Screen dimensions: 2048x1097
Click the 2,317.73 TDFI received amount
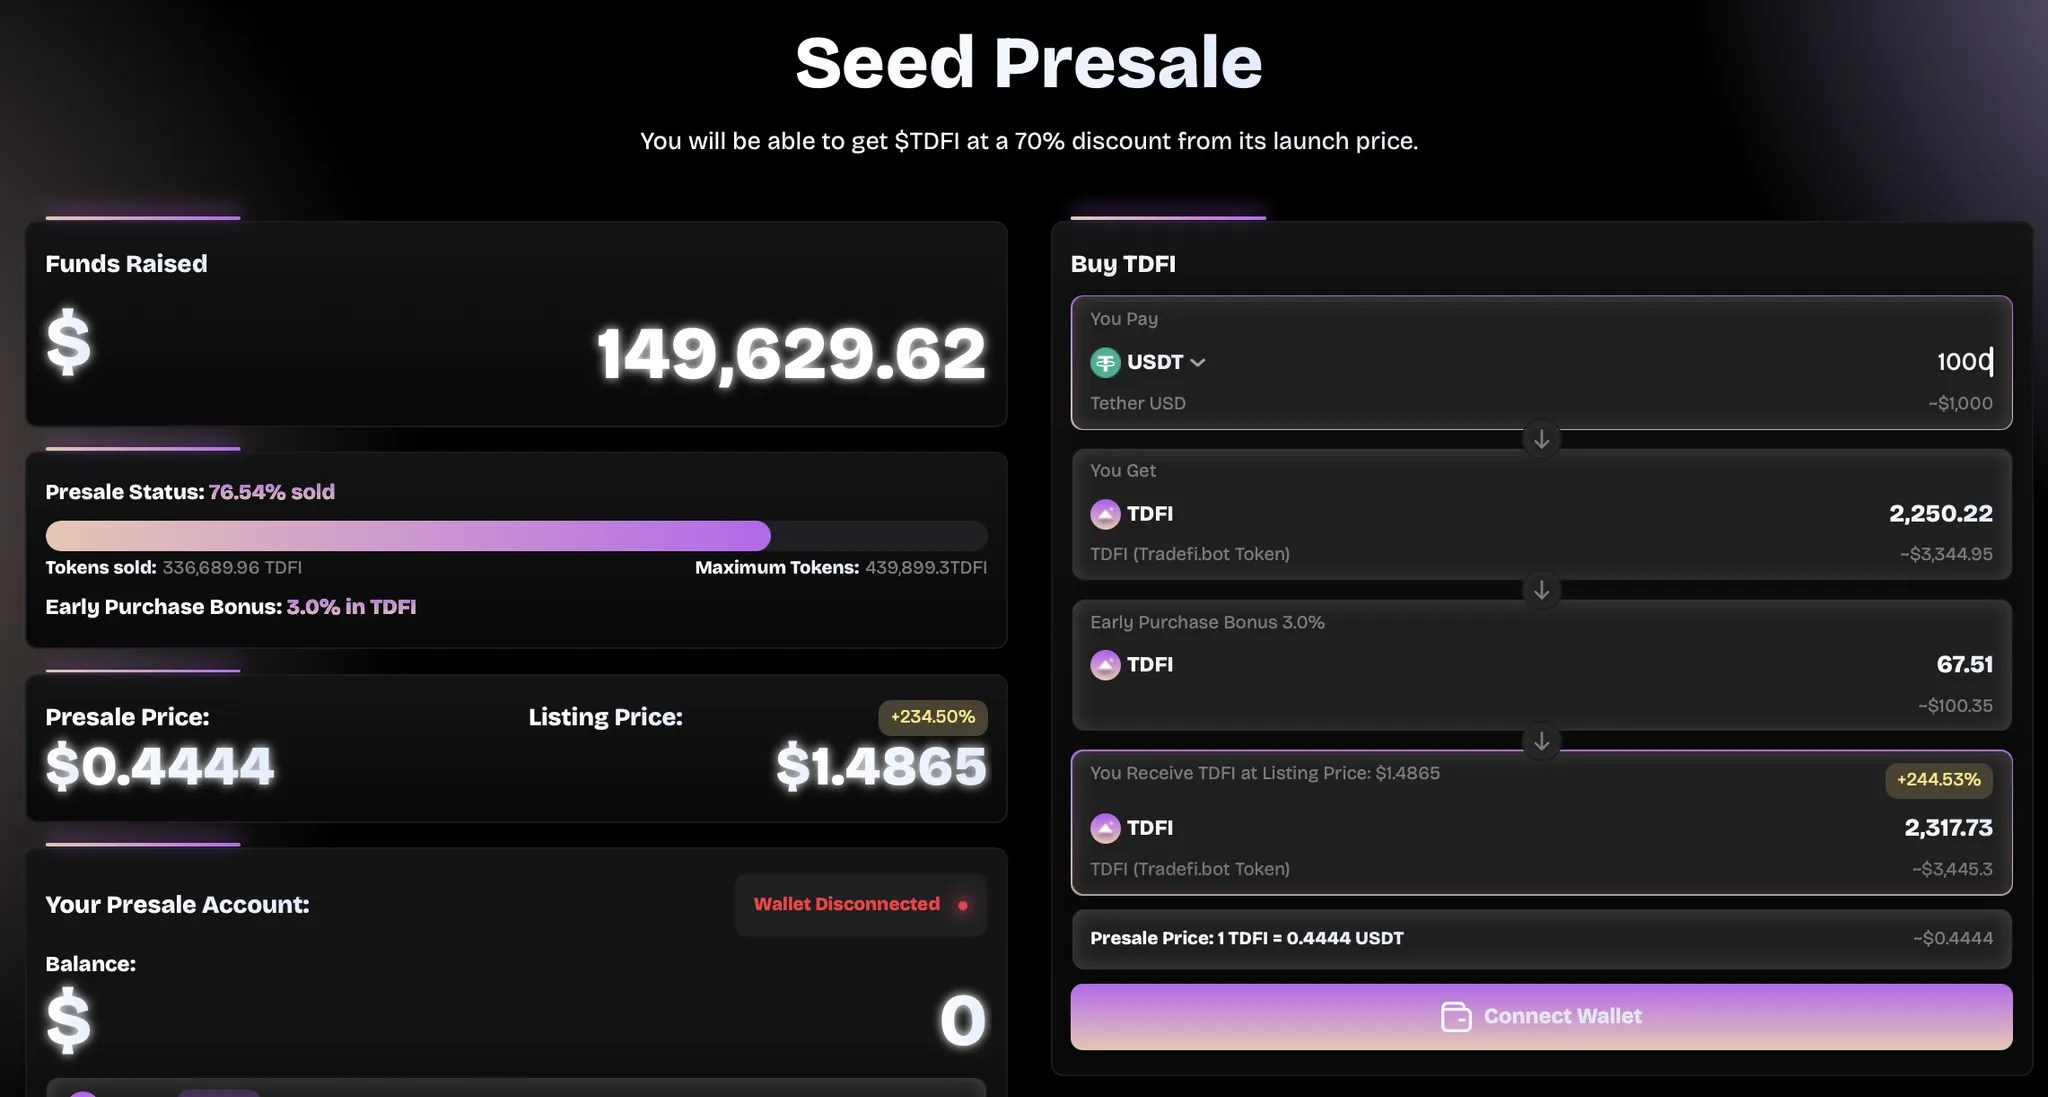1948,828
